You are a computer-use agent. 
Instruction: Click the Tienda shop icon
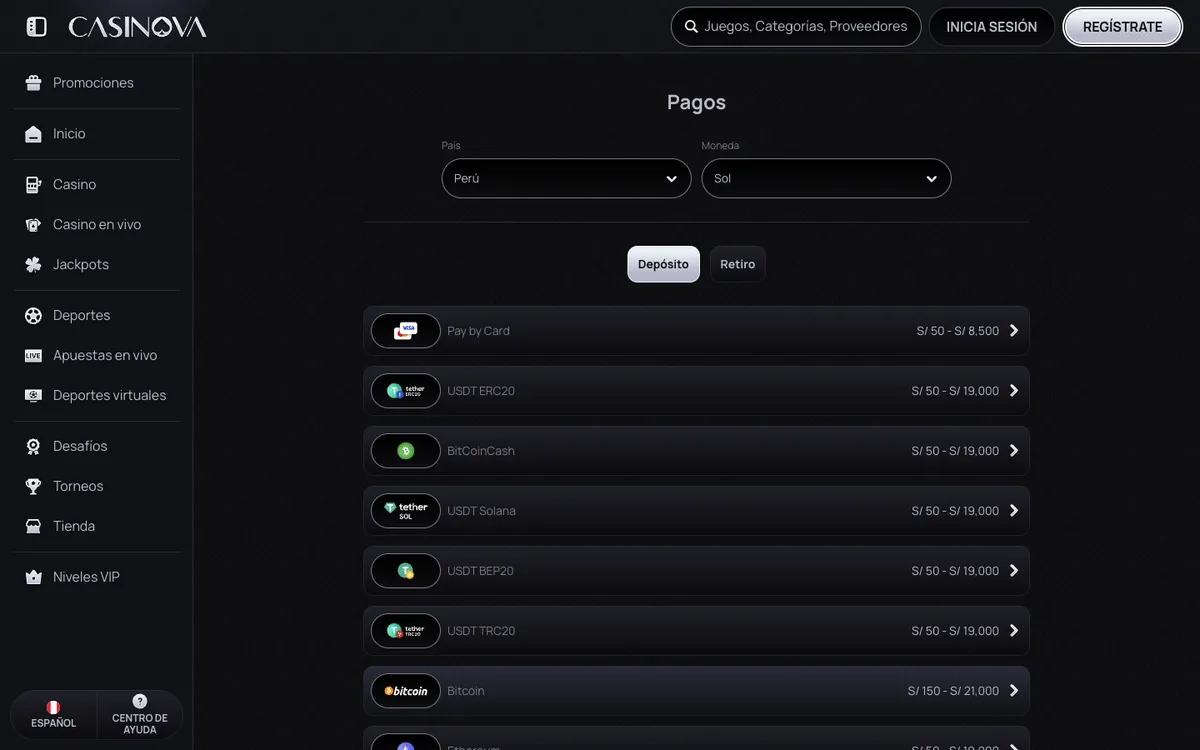click(33, 527)
